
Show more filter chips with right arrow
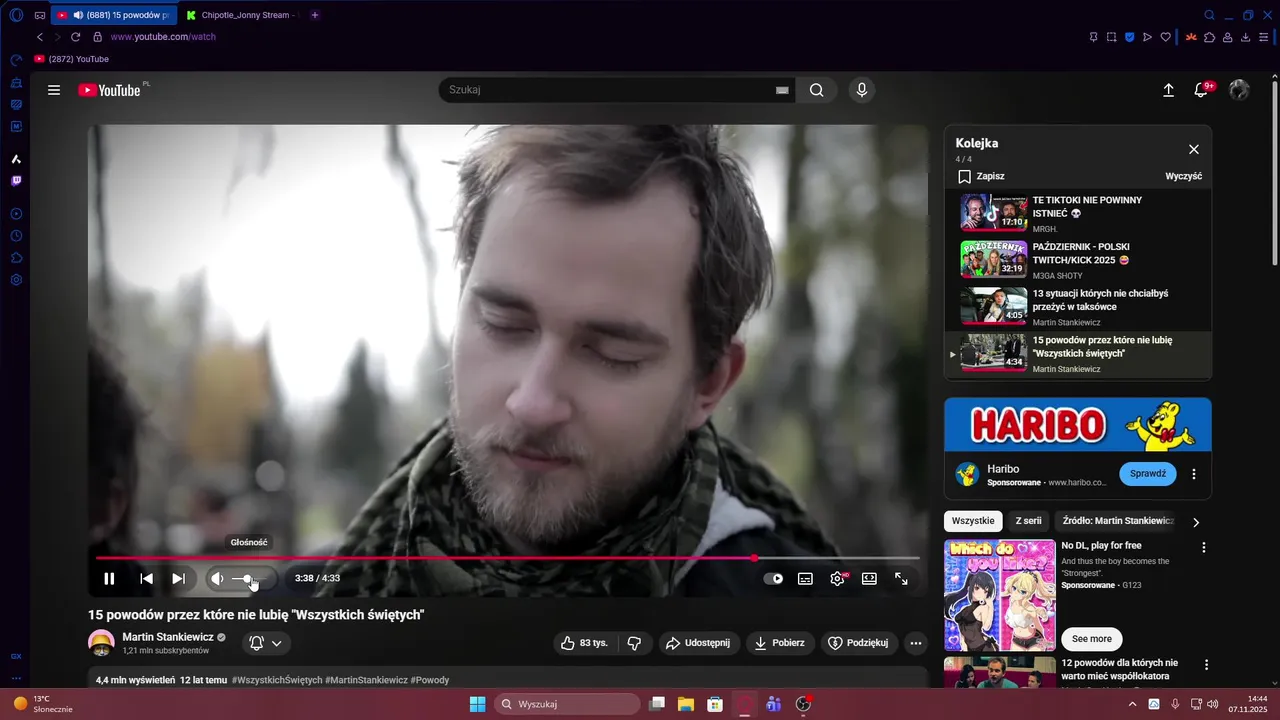(1195, 522)
